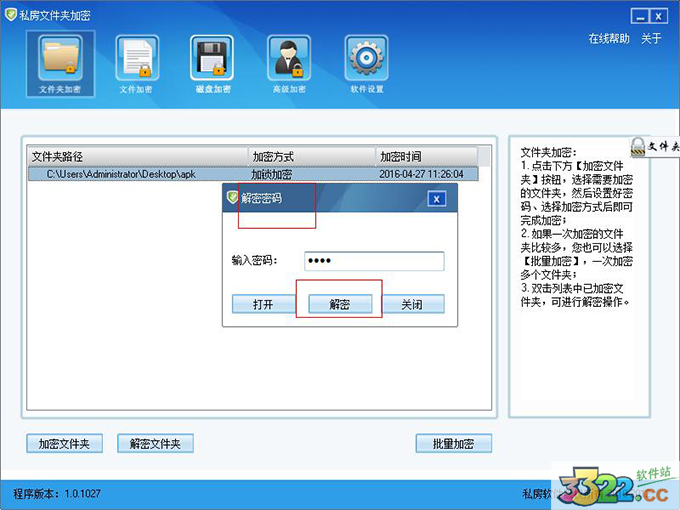The image size is (680, 510).
Task: Click the shield icon in 解密密码 title
Action: click(233, 198)
